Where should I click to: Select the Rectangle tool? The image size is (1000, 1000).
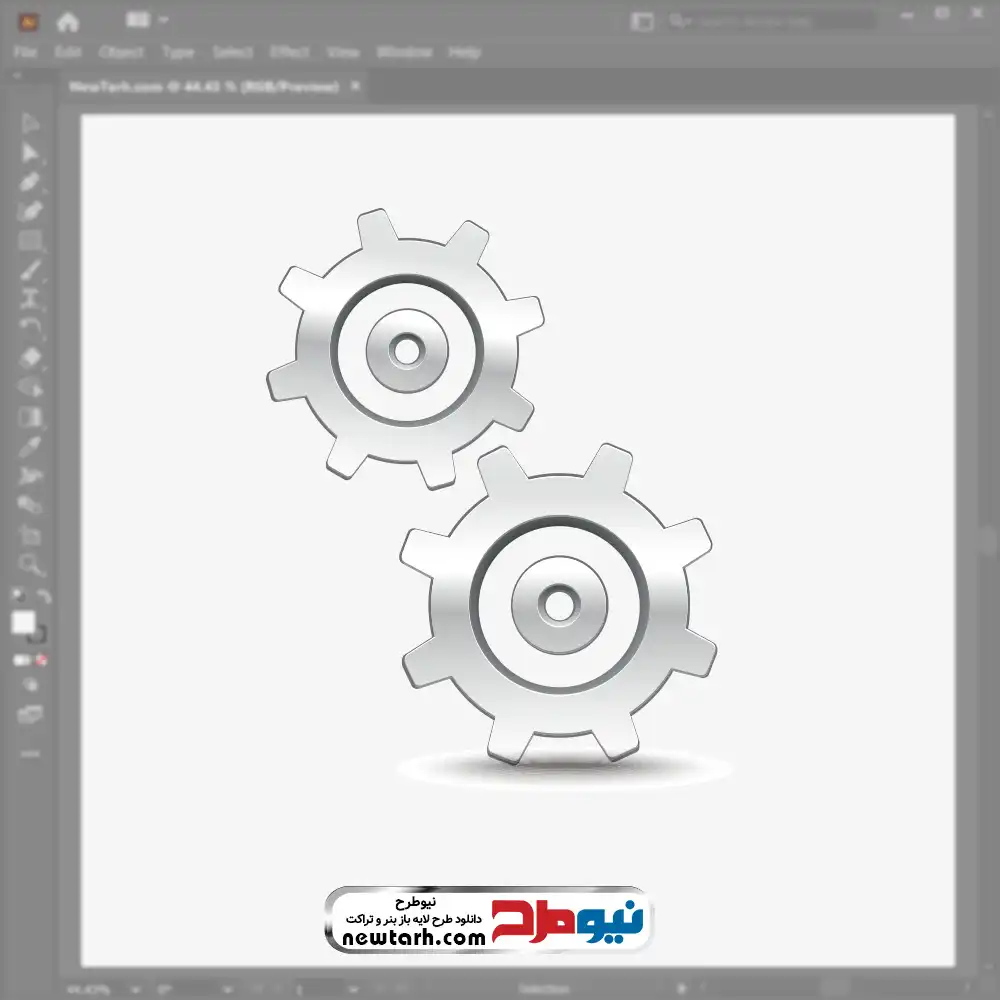(30, 241)
